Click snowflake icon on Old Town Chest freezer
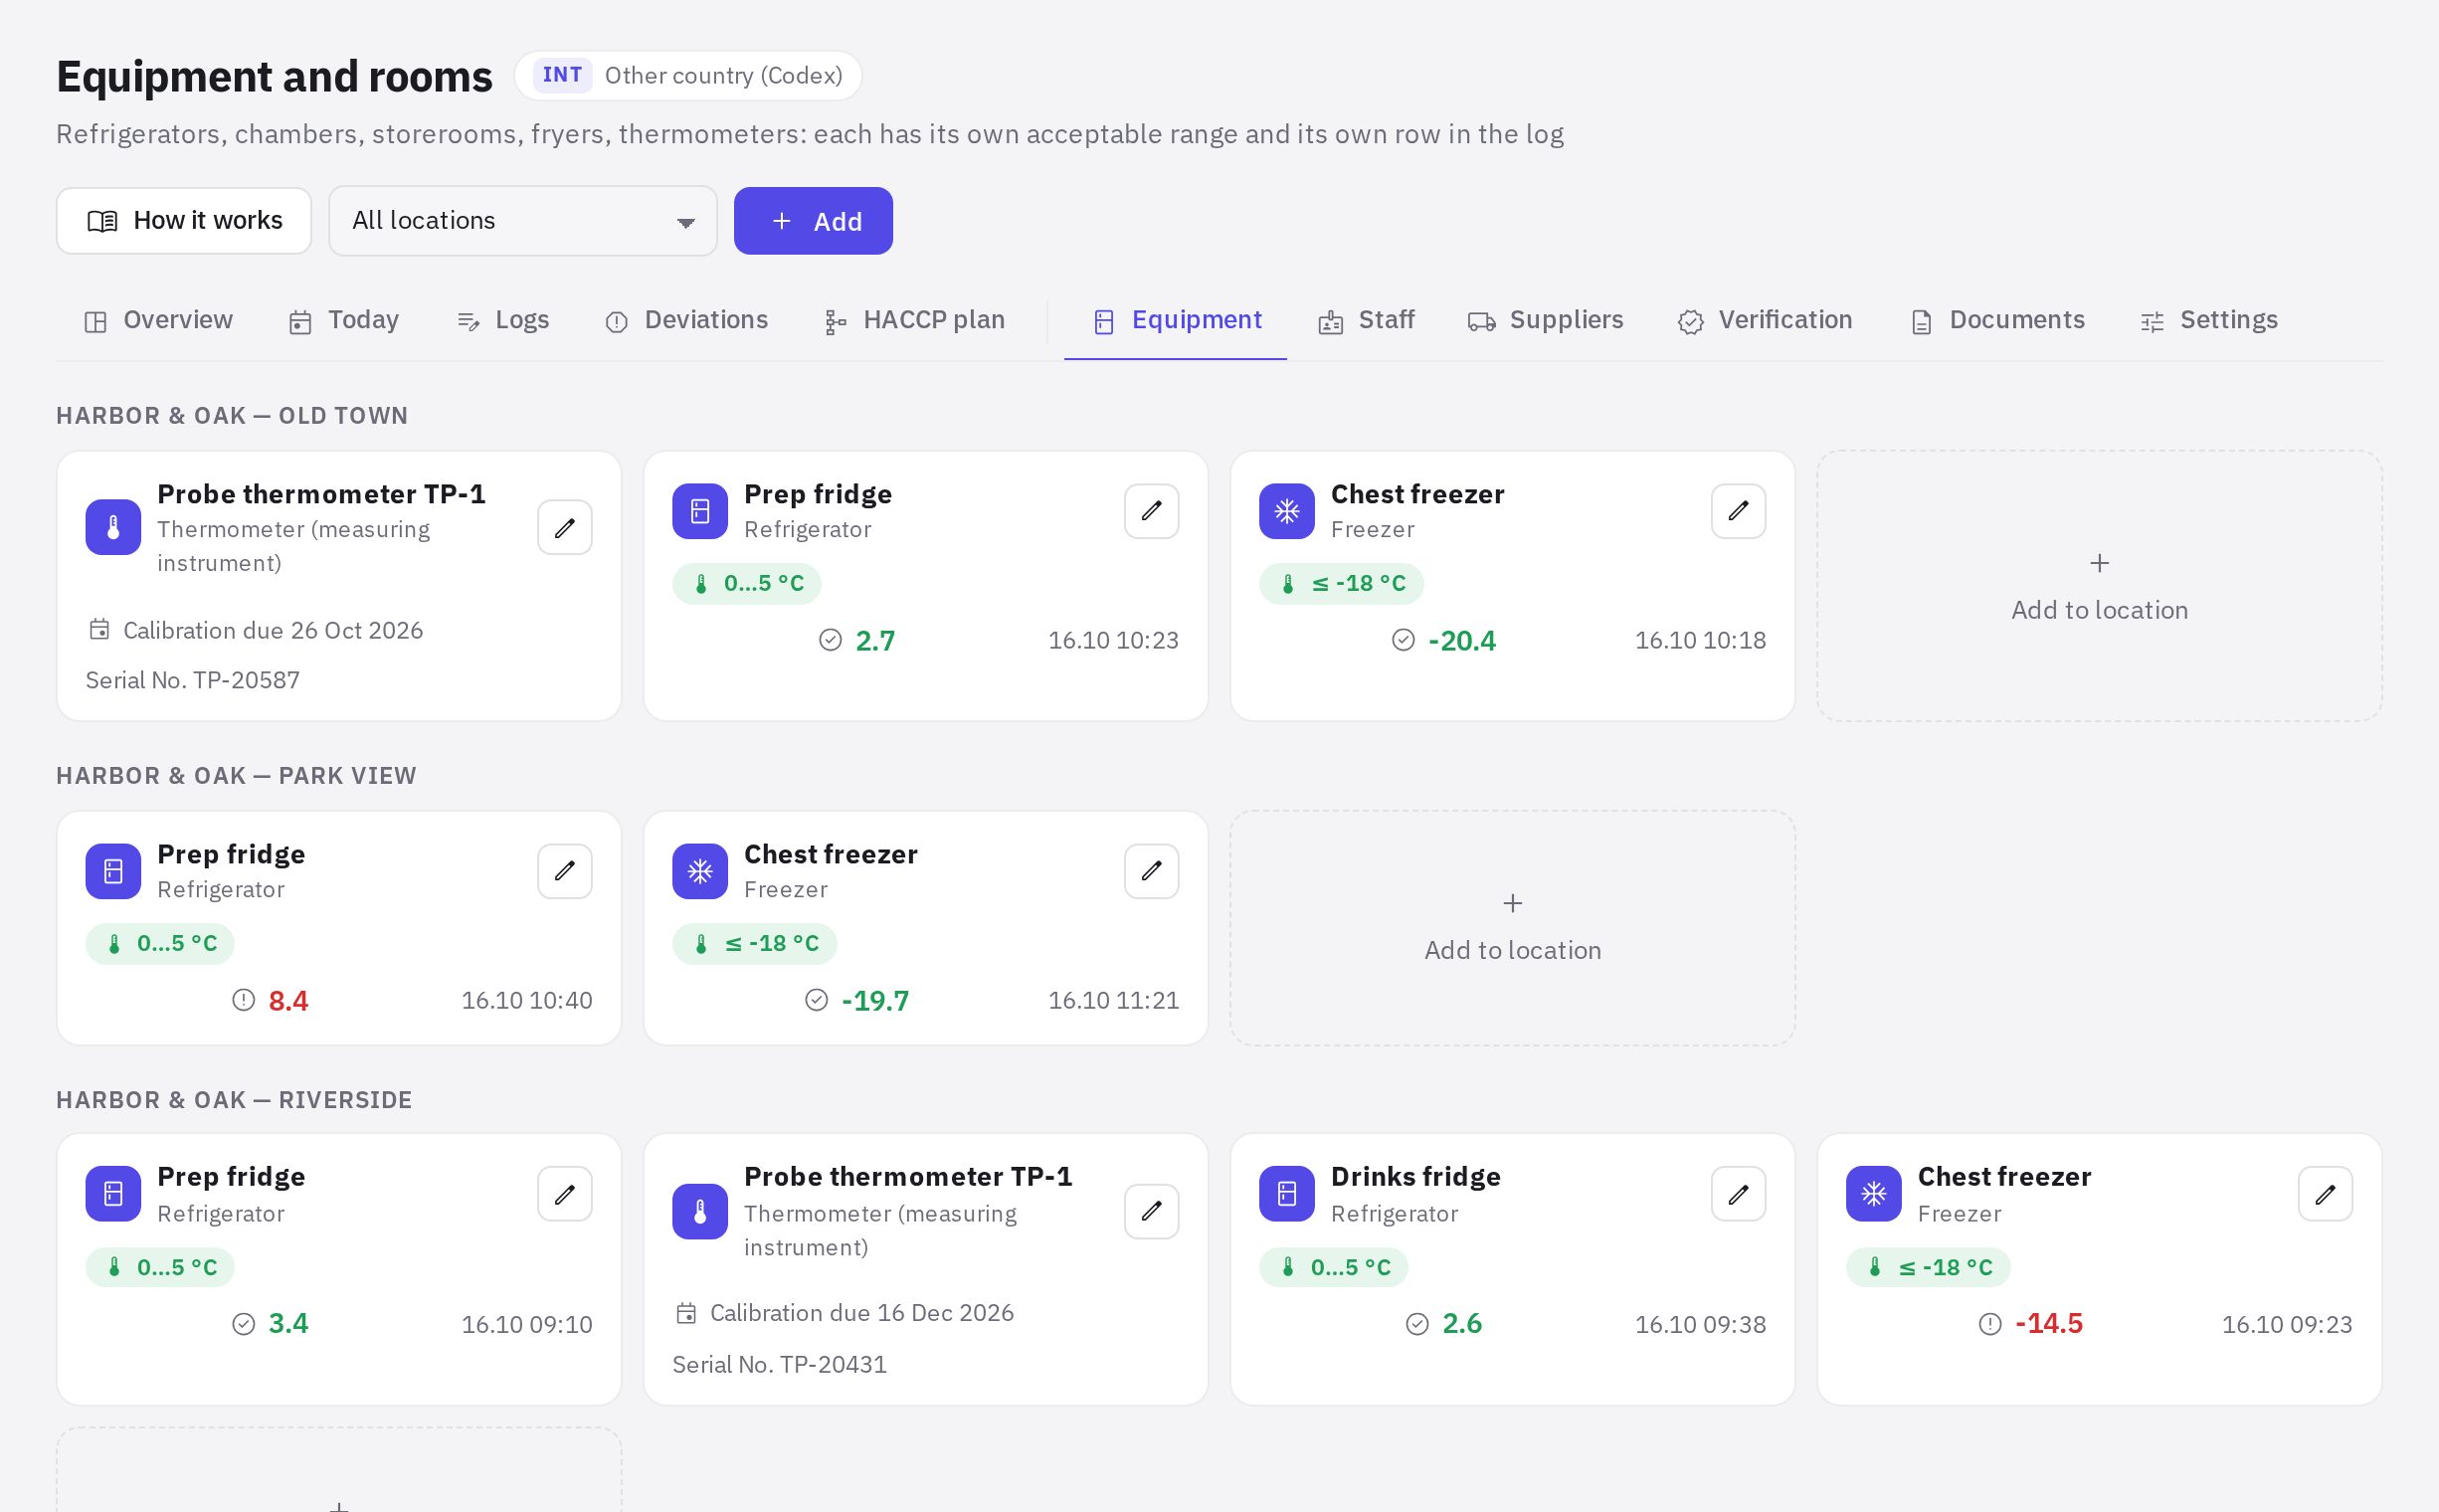Viewport: 2439px width, 1512px height. tap(1287, 511)
